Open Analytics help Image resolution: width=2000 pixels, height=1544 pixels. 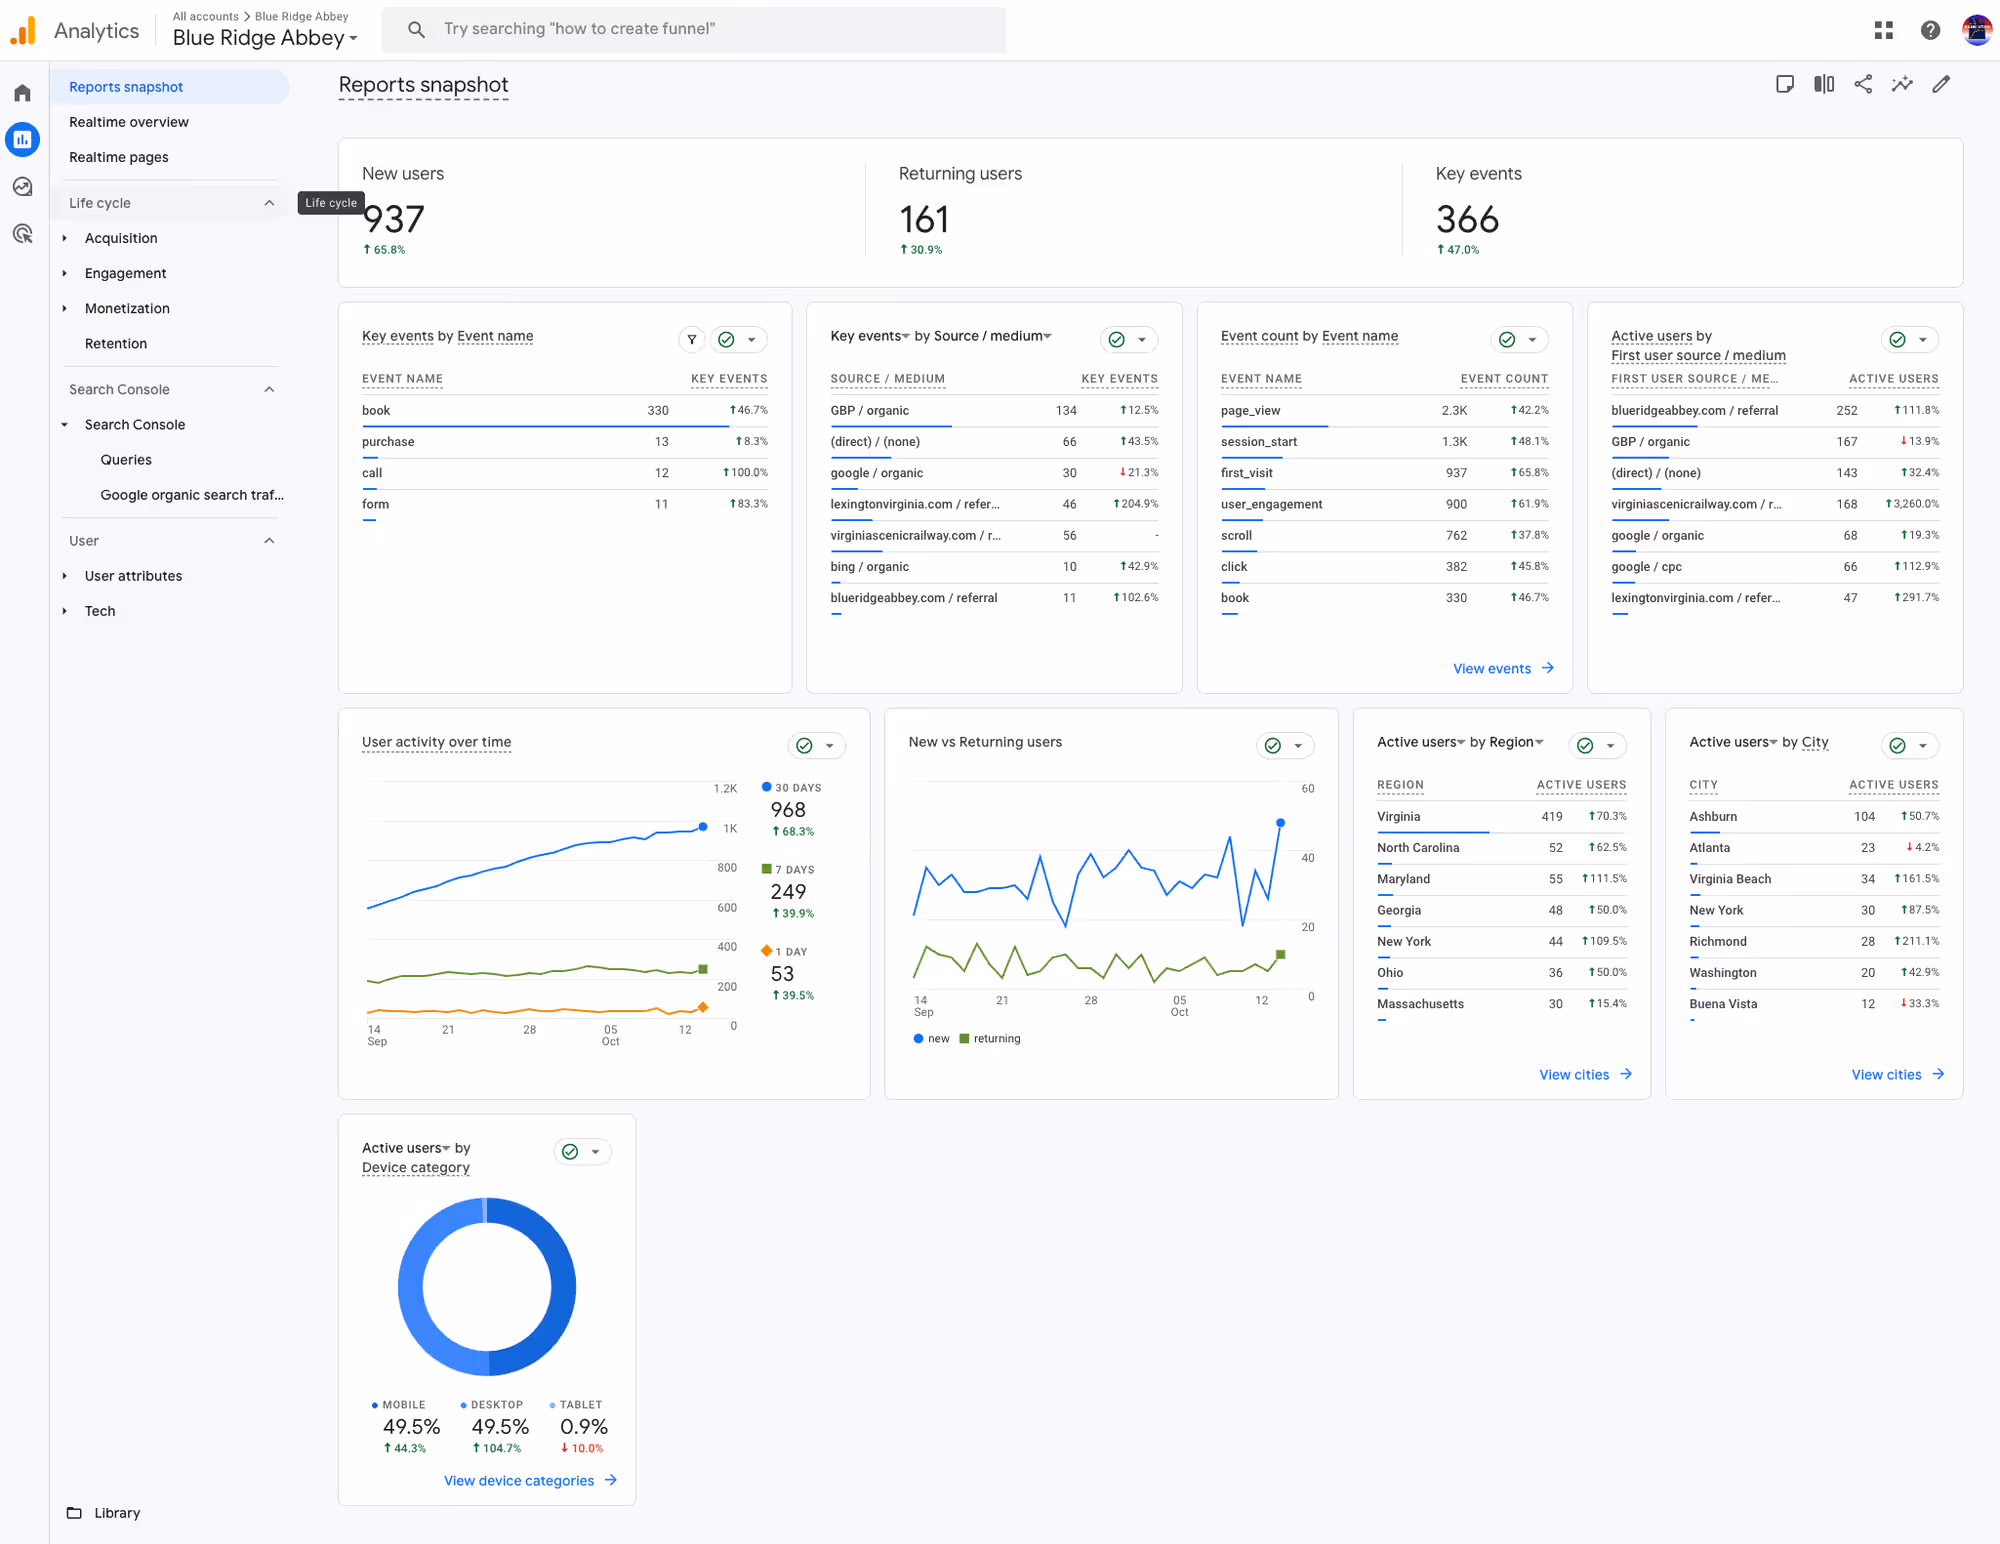(1929, 30)
